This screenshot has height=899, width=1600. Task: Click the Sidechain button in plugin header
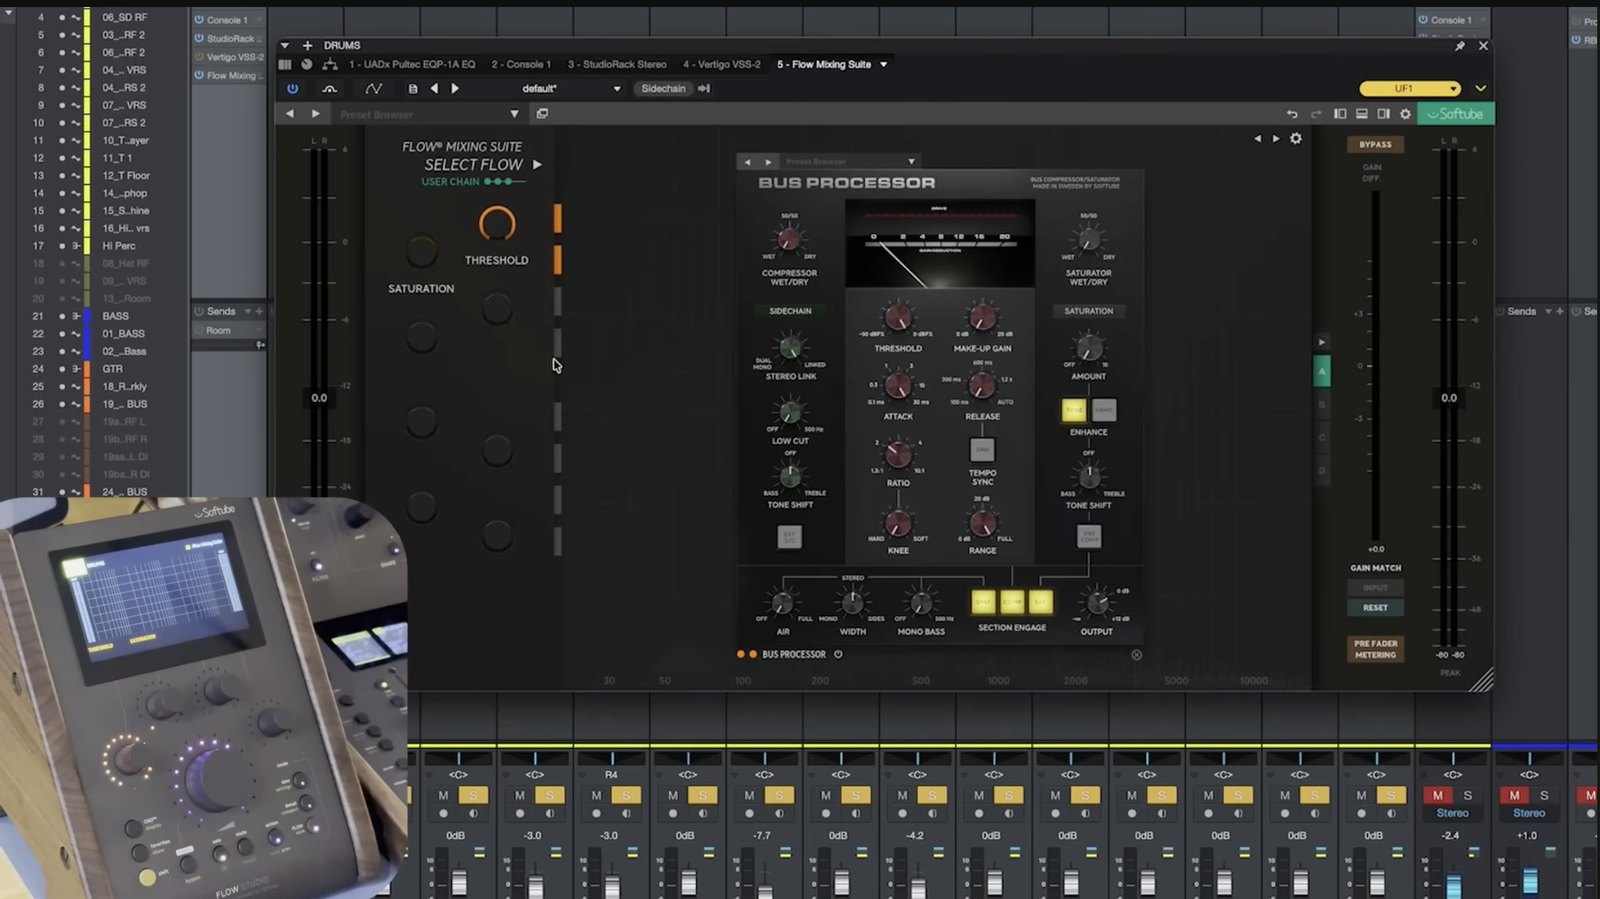(x=663, y=89)
